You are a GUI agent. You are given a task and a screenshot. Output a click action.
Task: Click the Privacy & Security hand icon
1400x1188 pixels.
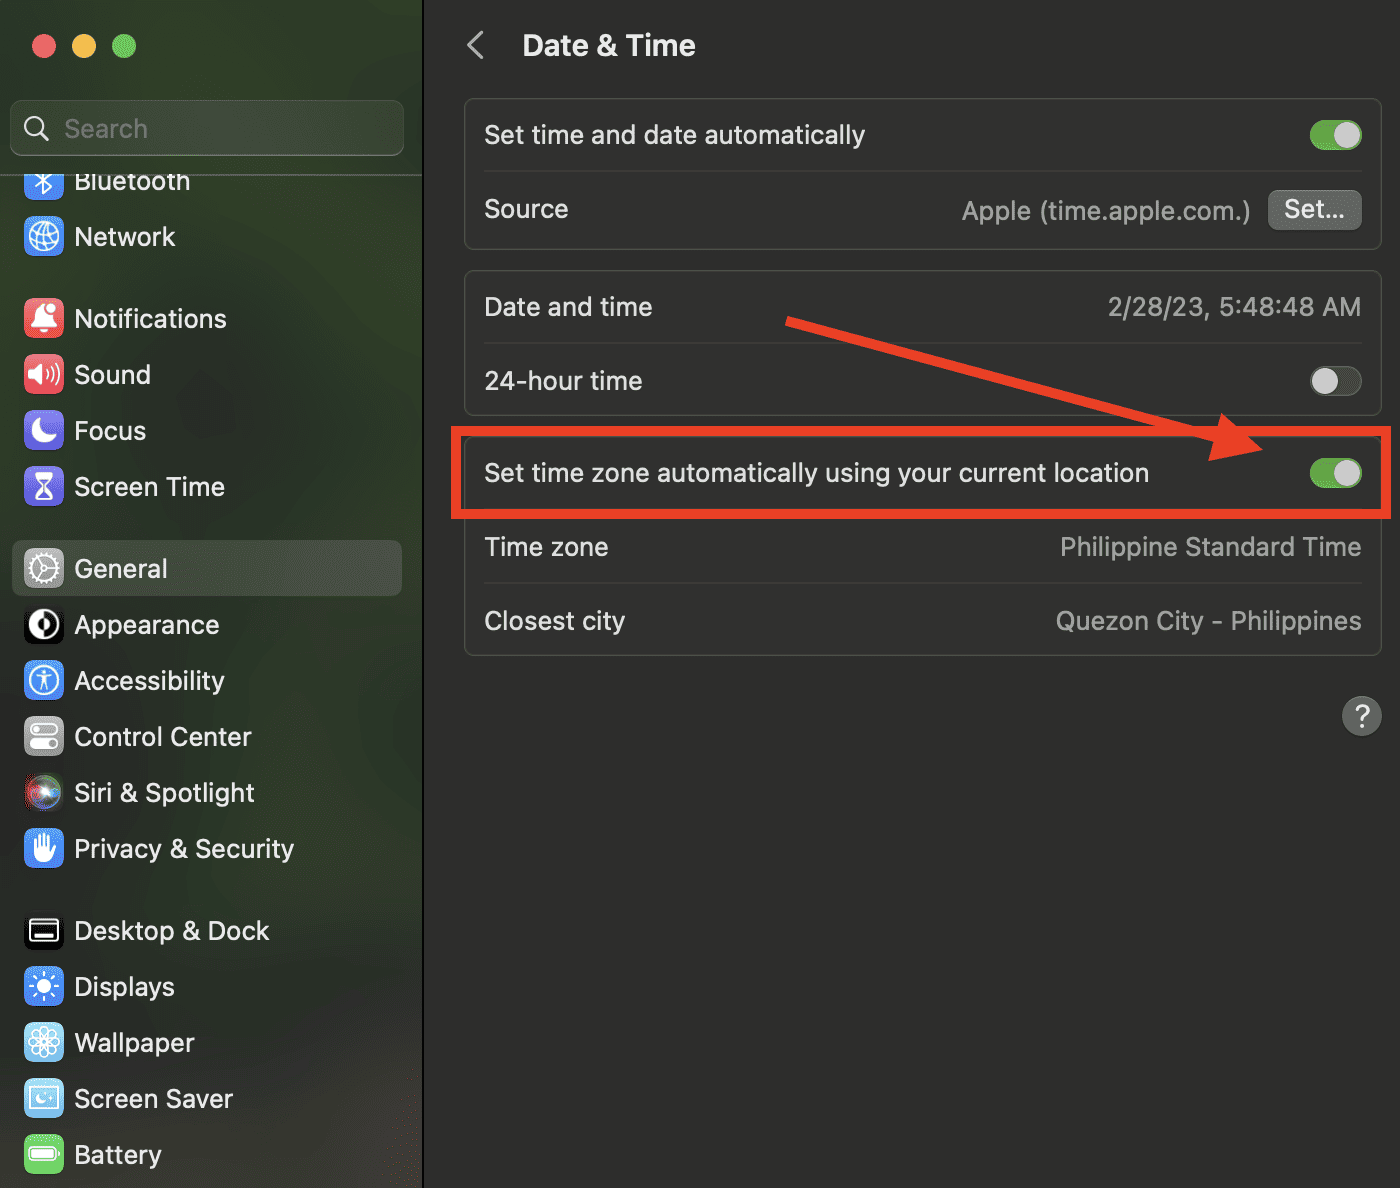click(x=44, y=849)
